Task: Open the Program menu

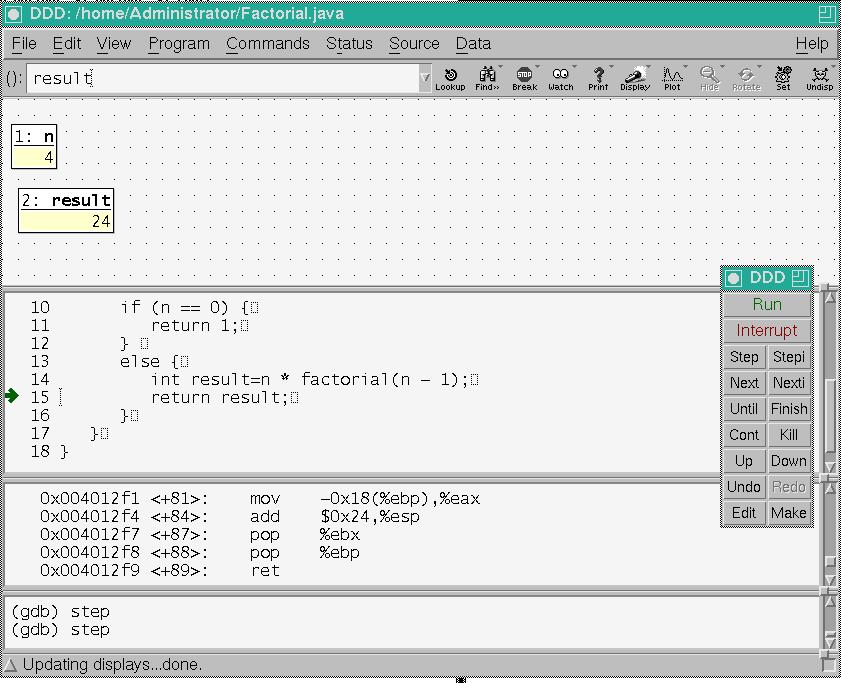Action: (x=179, y=43)
